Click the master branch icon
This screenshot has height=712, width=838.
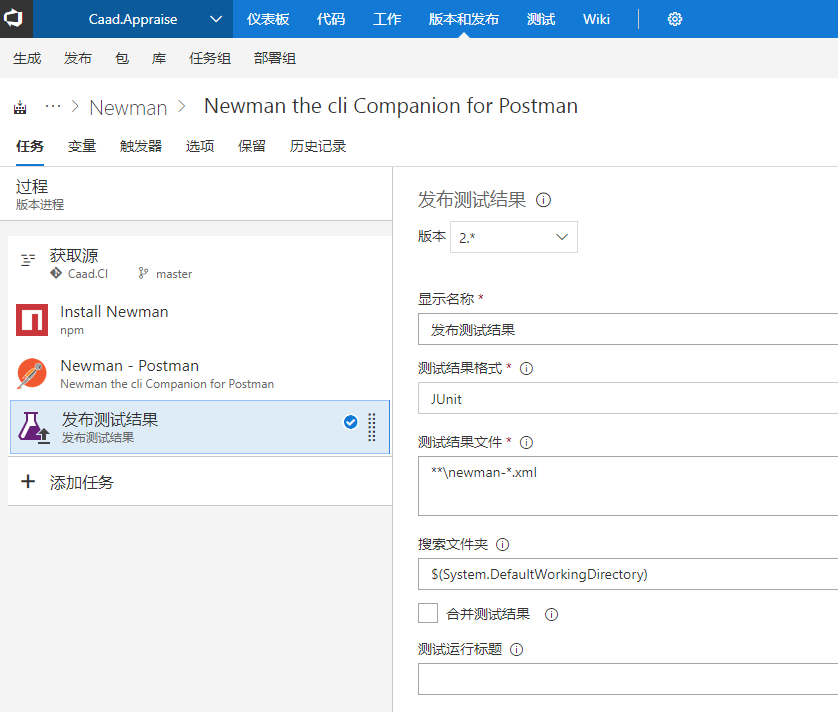pos(143,273)
